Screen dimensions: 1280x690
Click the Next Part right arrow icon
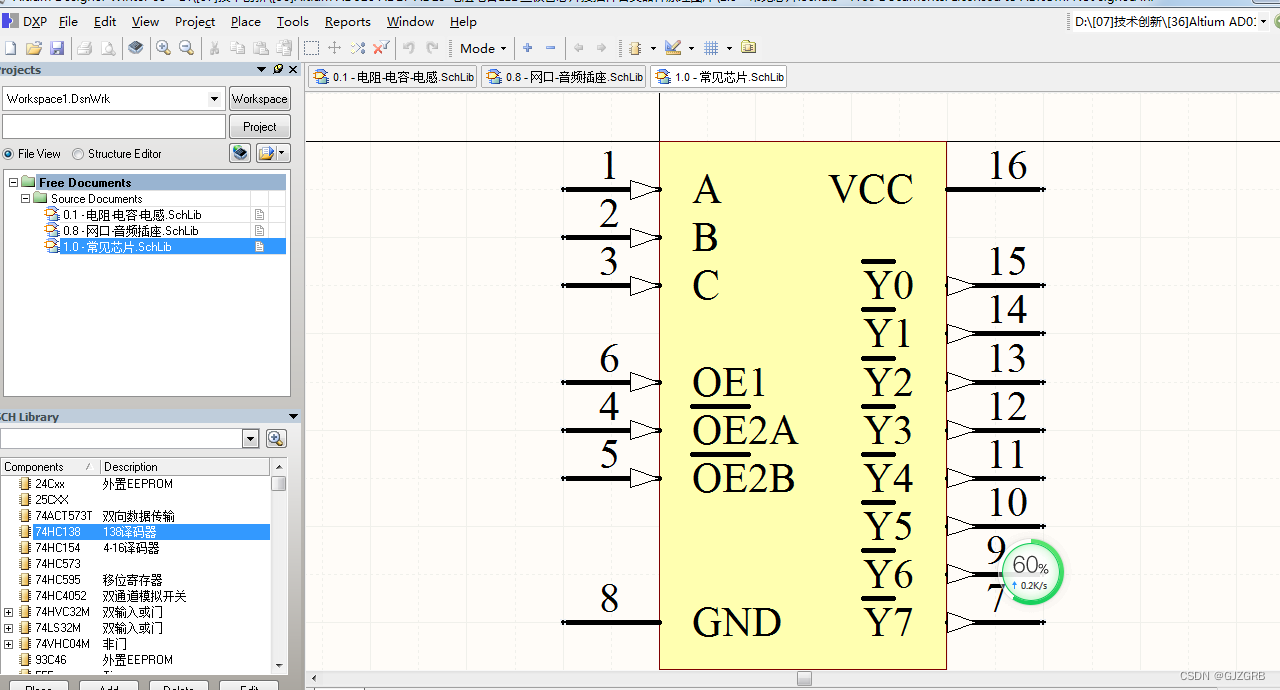click(601, 48)
